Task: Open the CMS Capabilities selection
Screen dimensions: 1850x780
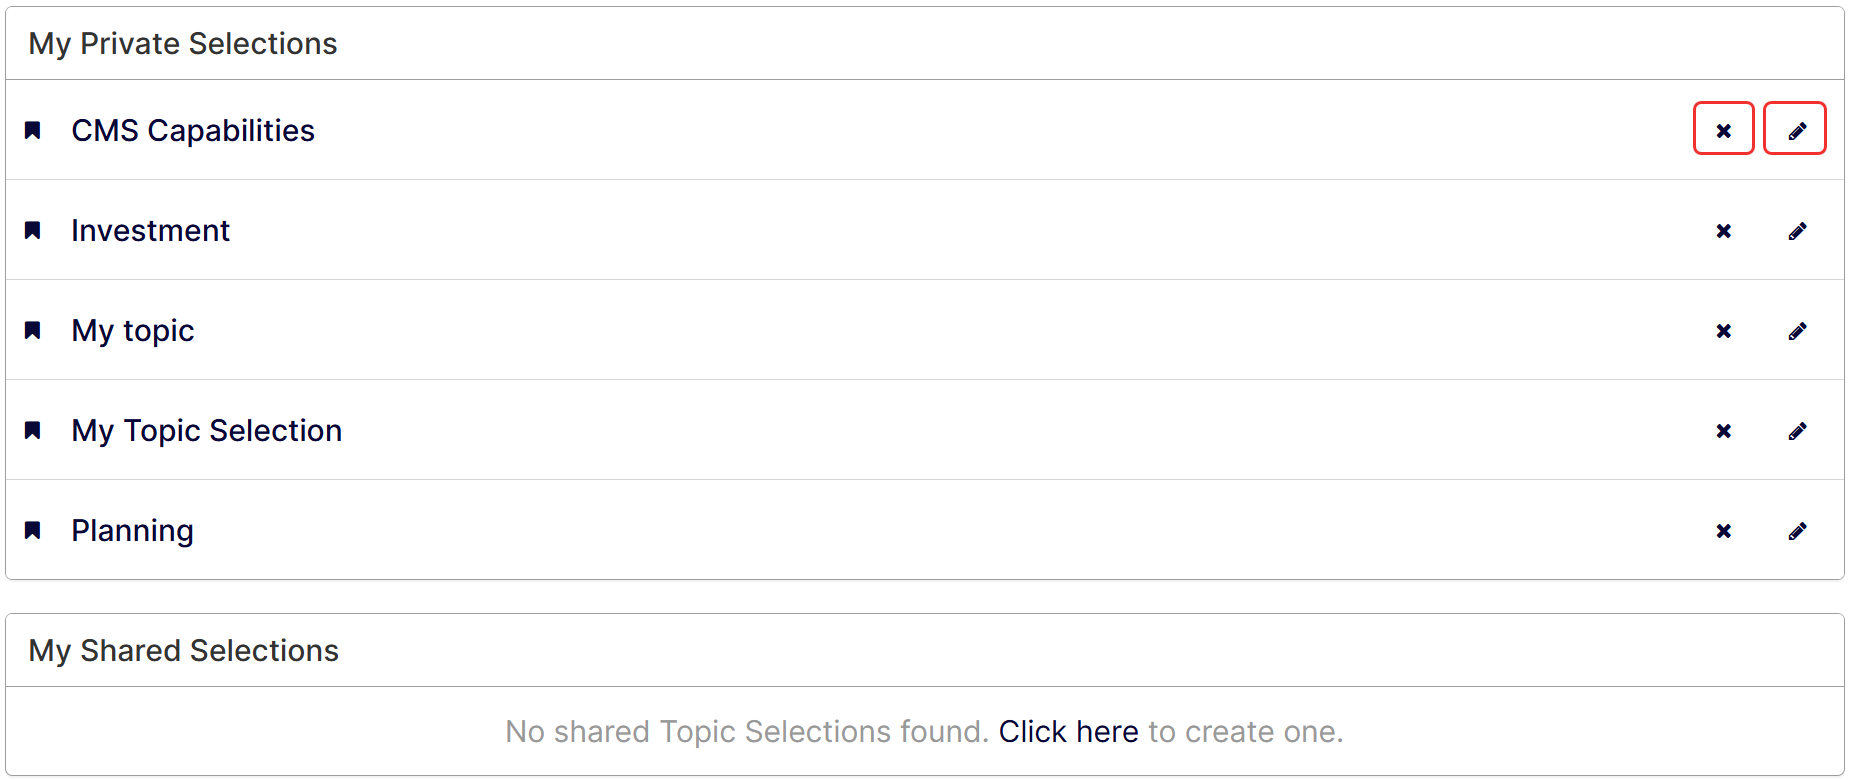Action: point(193,130)
